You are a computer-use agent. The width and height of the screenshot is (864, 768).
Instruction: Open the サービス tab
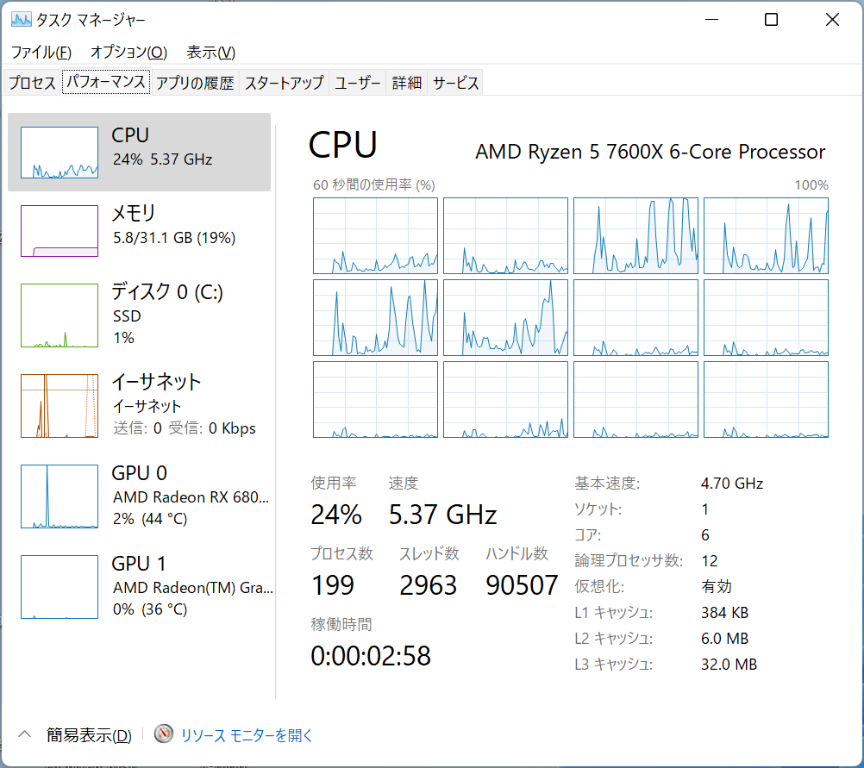[456, 83]
